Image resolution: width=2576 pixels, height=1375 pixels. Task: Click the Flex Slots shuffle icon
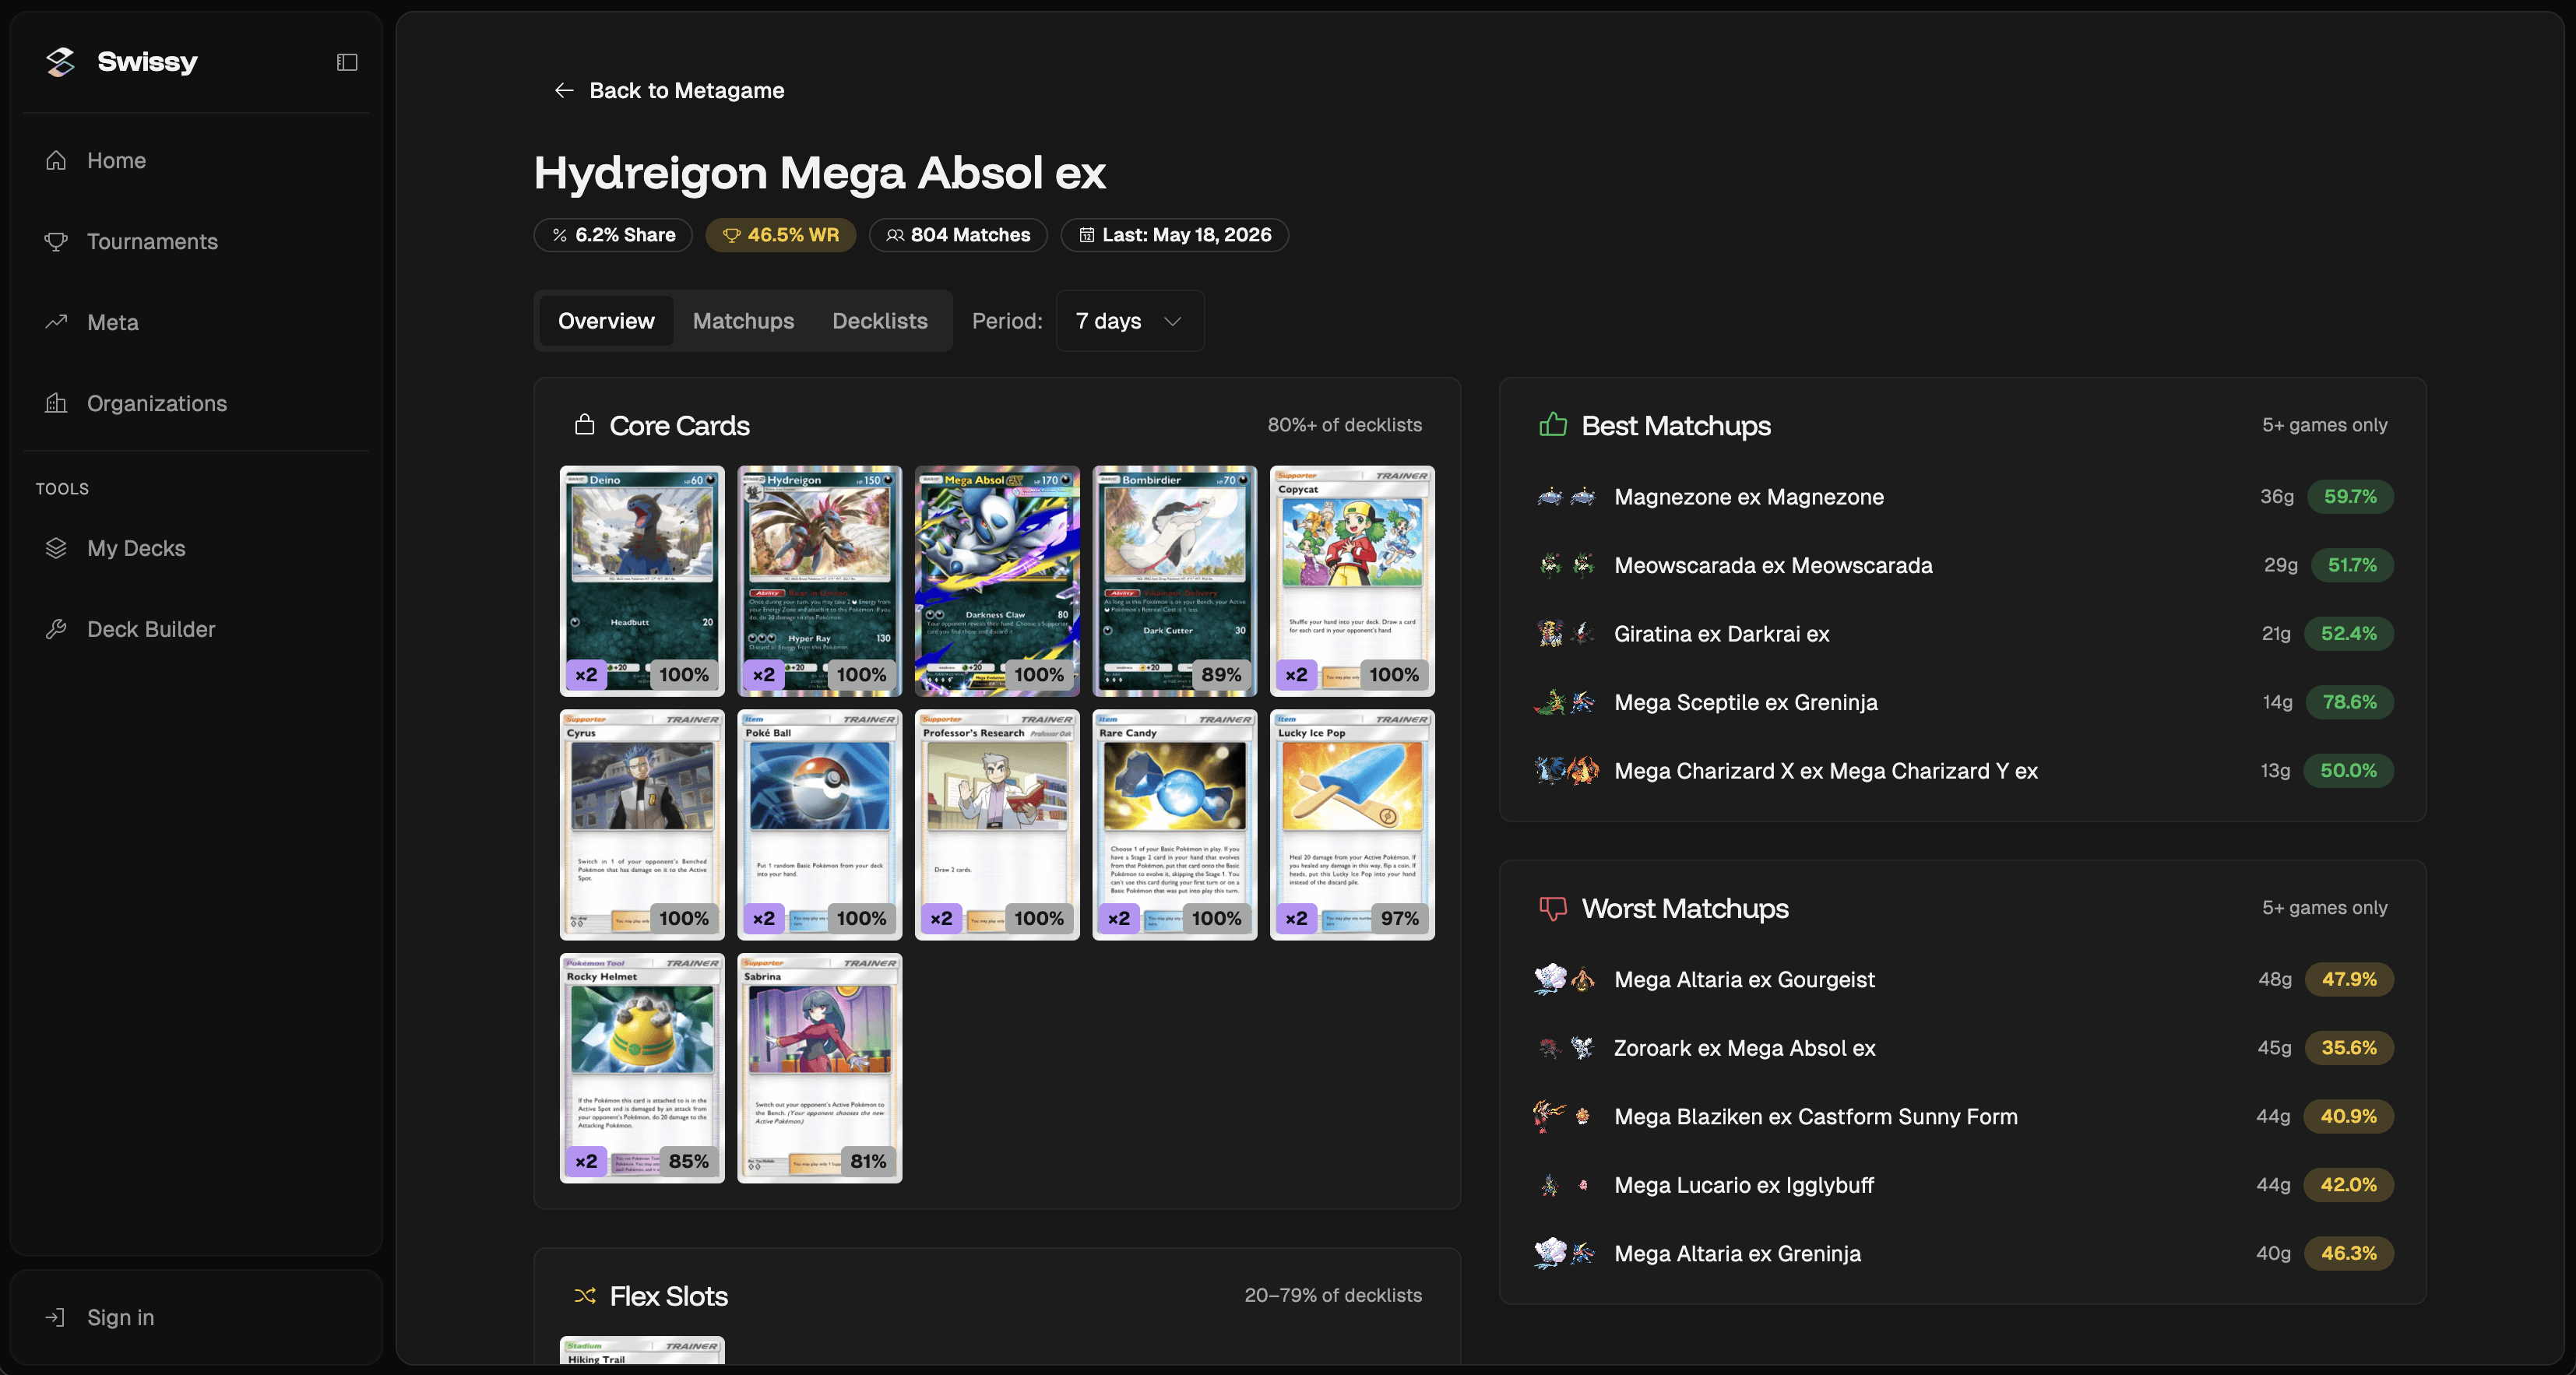click(585, 1296)
